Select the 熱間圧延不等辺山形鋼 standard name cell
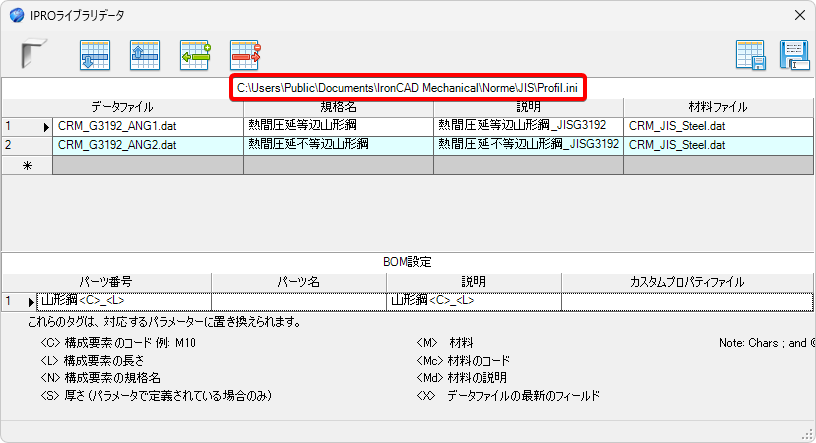The image size is (816, 443). coord(338,145)
